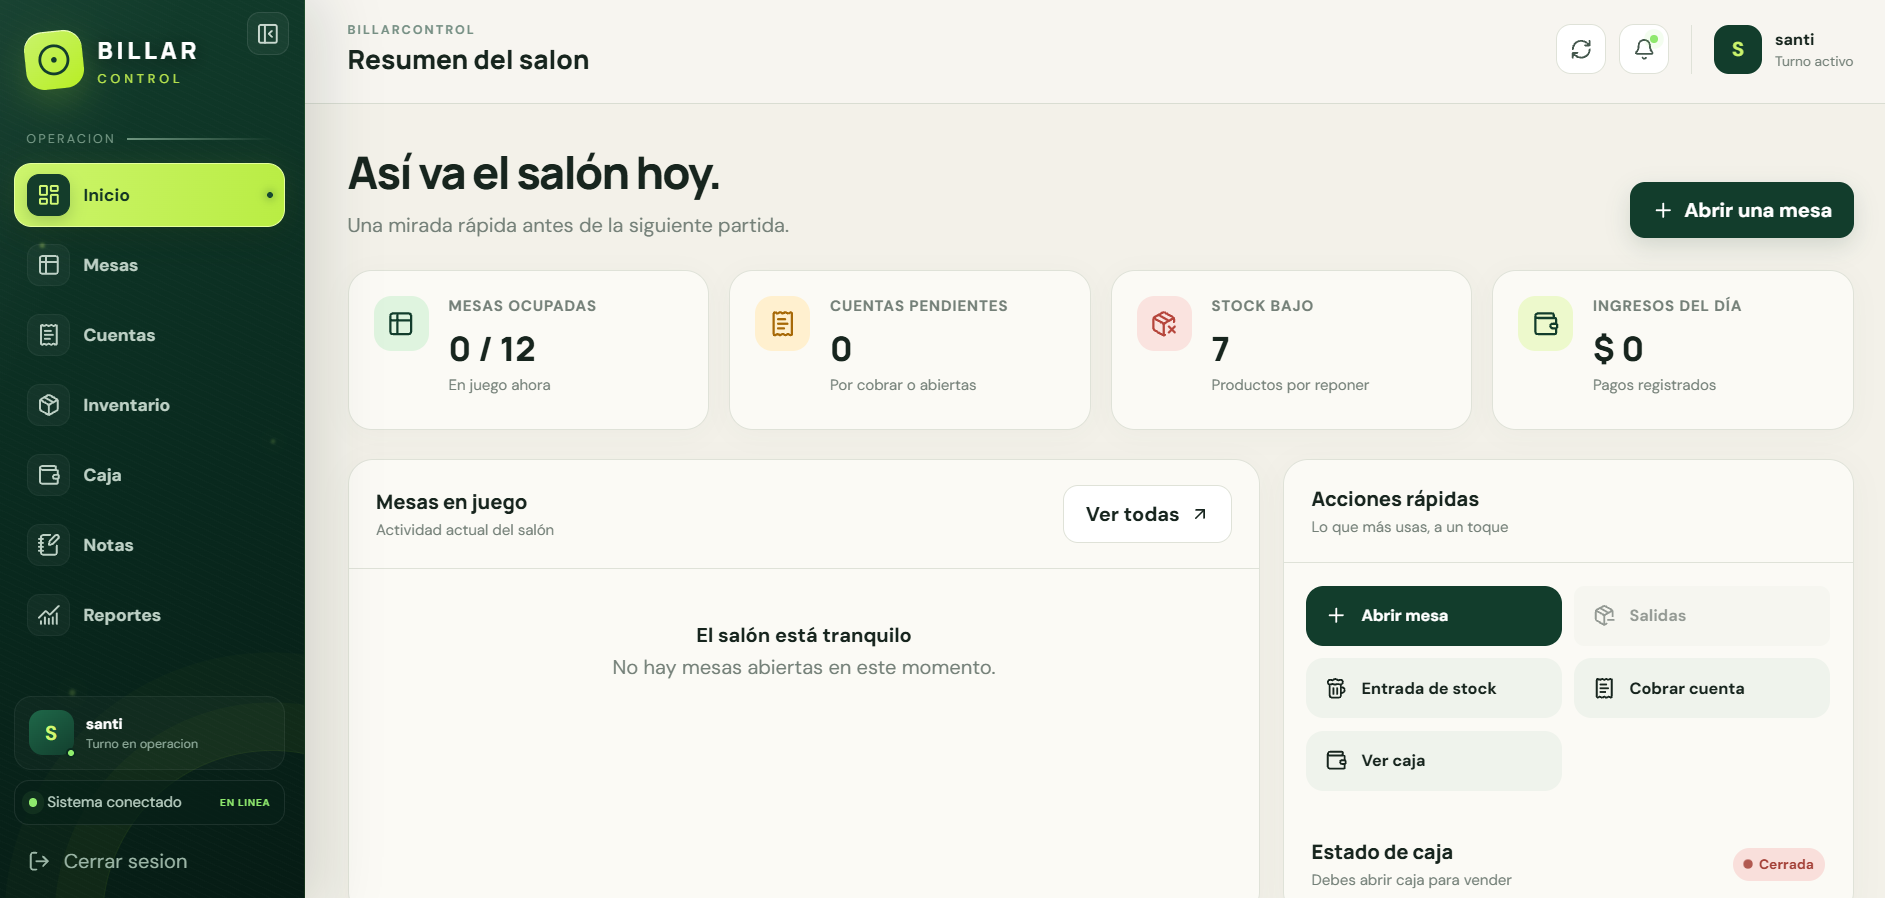Open the notifications bell

click(1644, 49)
